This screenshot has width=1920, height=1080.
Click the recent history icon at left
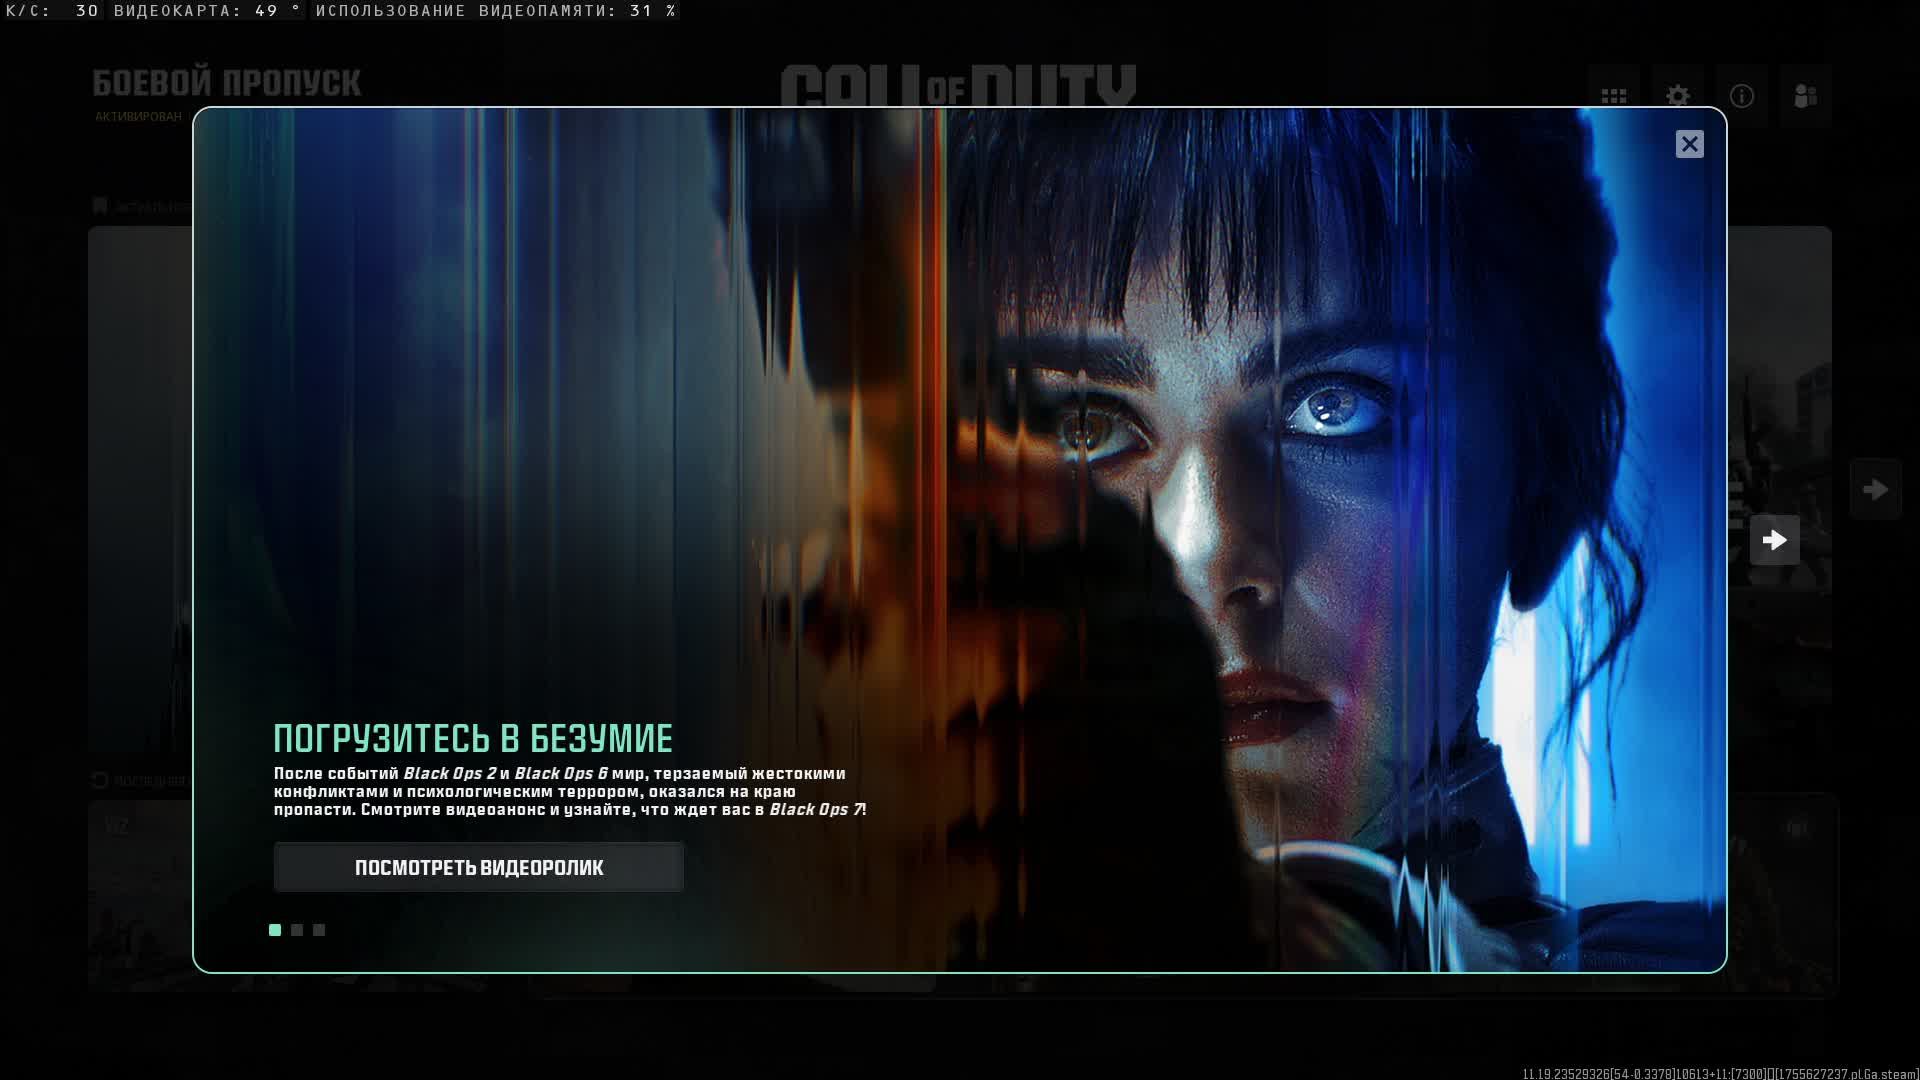click(x=99, y=780)
